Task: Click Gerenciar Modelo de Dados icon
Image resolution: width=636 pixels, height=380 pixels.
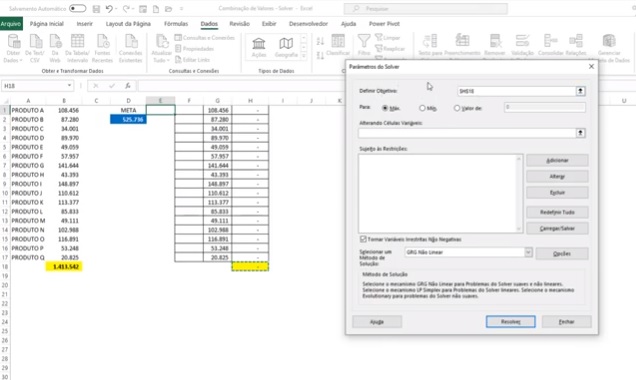Action: (609, 41)
